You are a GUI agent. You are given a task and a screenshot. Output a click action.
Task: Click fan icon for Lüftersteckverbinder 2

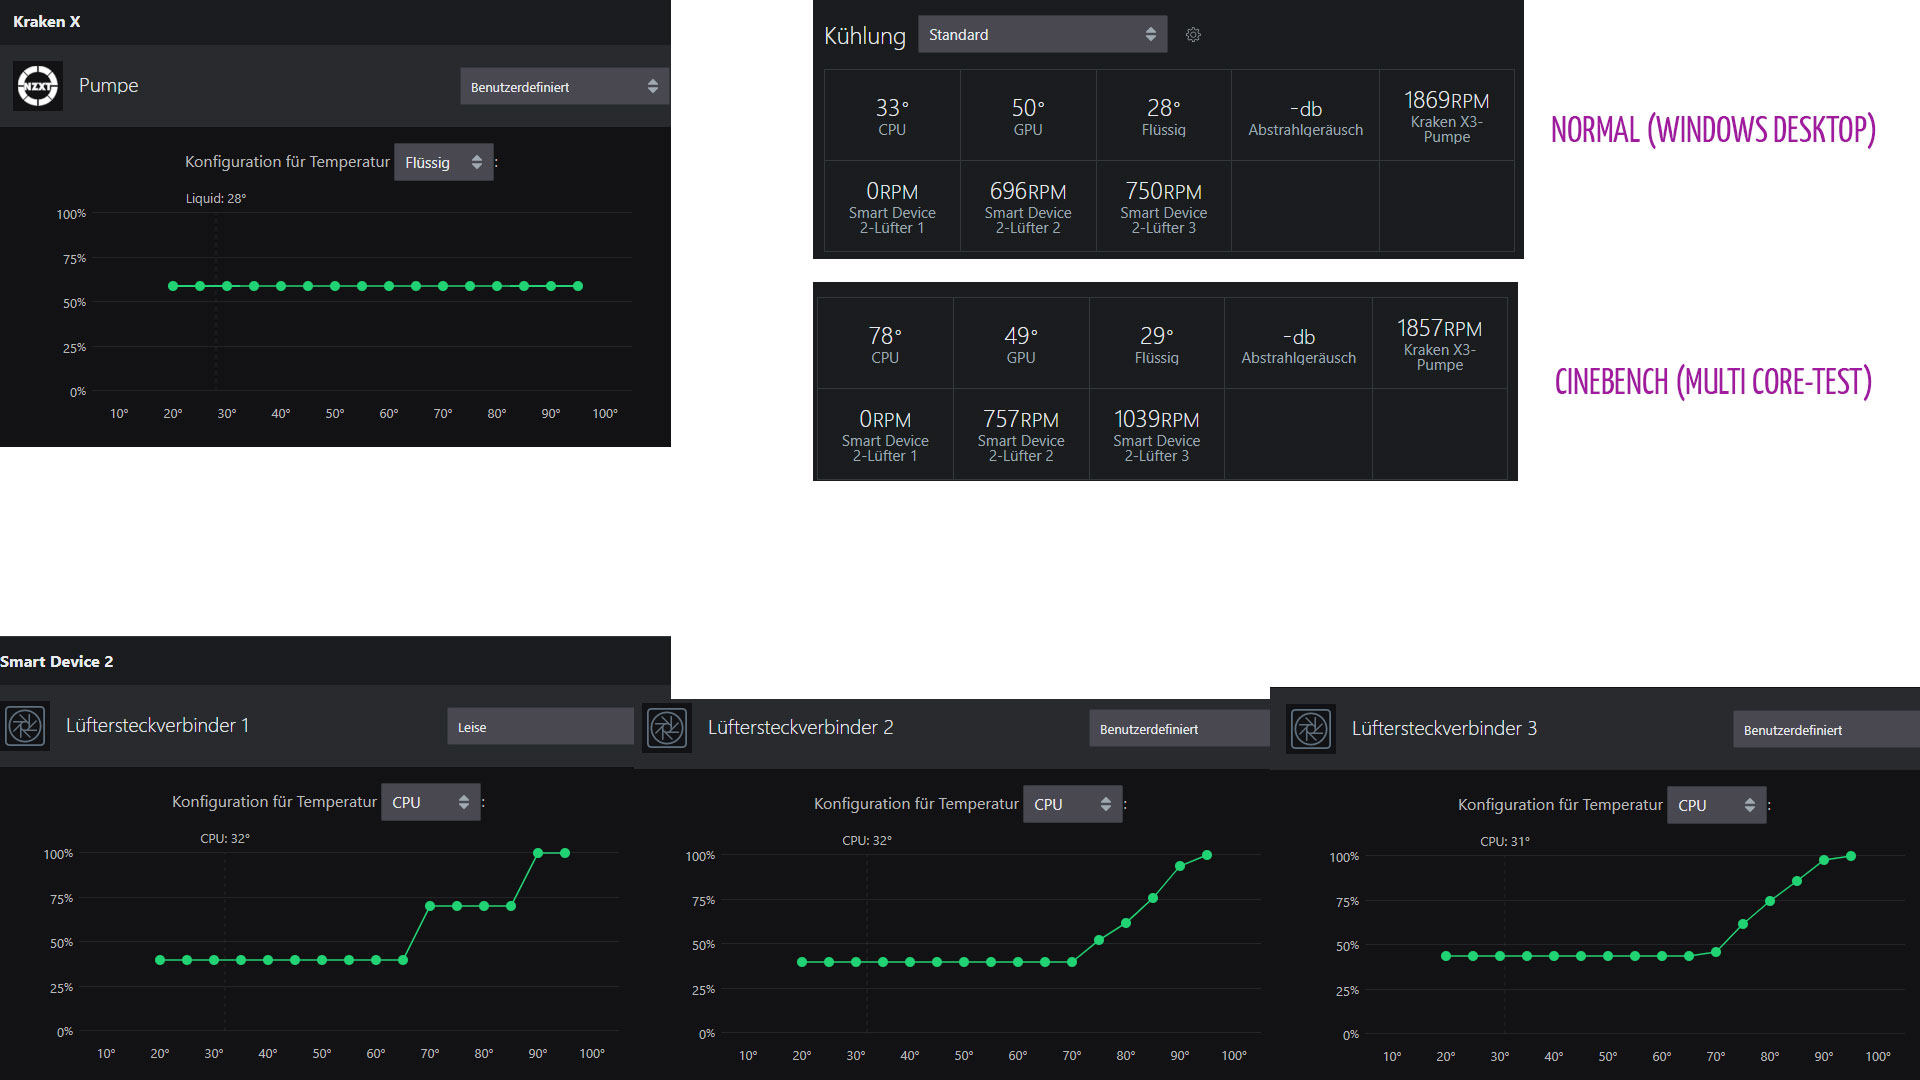pos(667,728)
